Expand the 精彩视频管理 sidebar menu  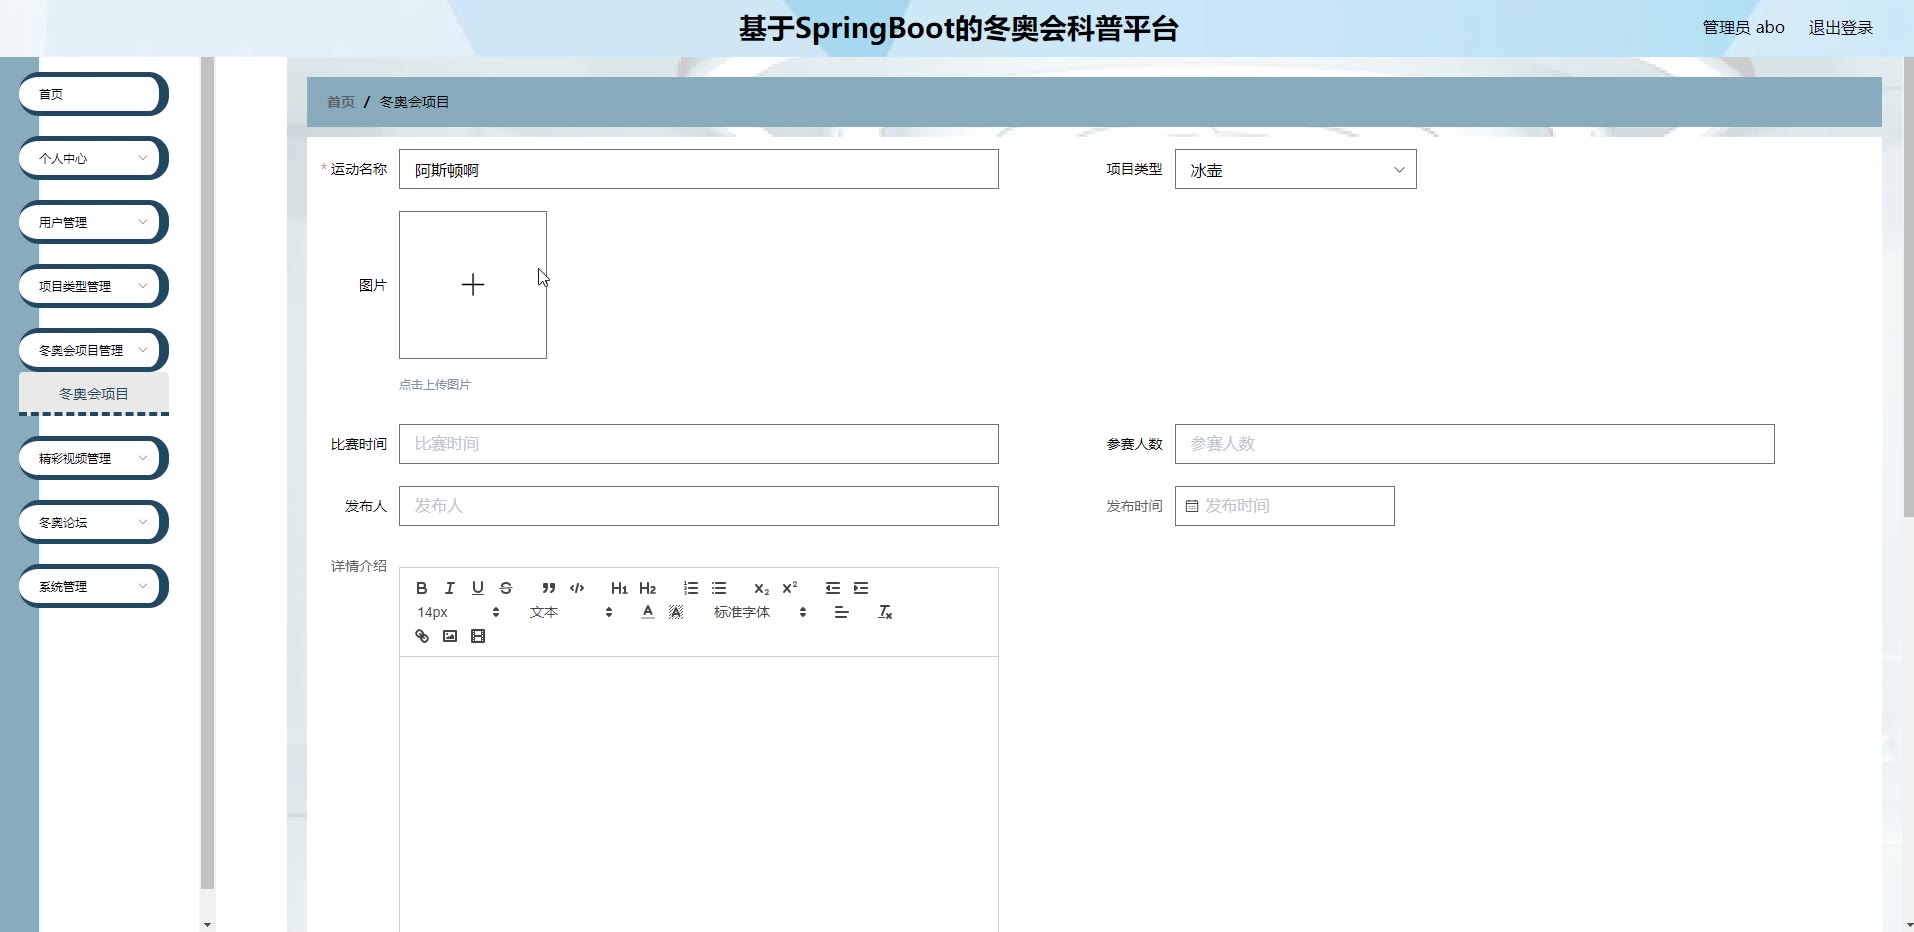pos(93,458)
